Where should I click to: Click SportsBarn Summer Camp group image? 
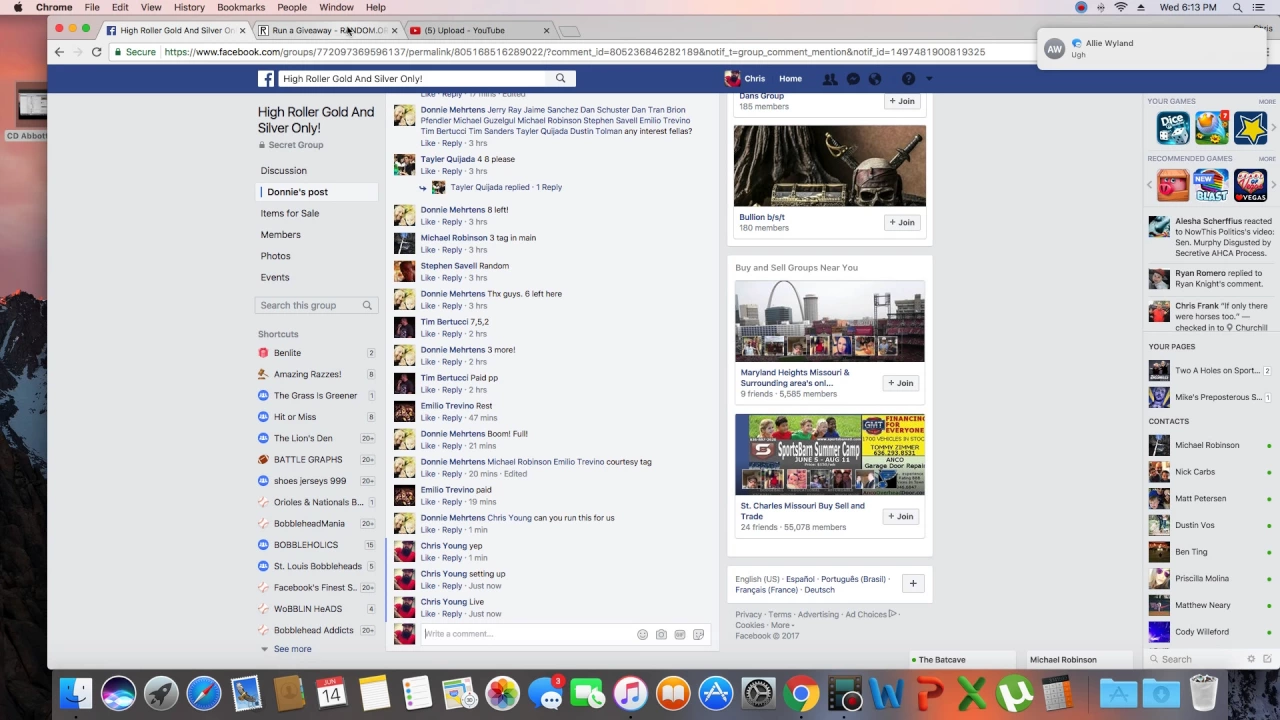tap(830, 455)
